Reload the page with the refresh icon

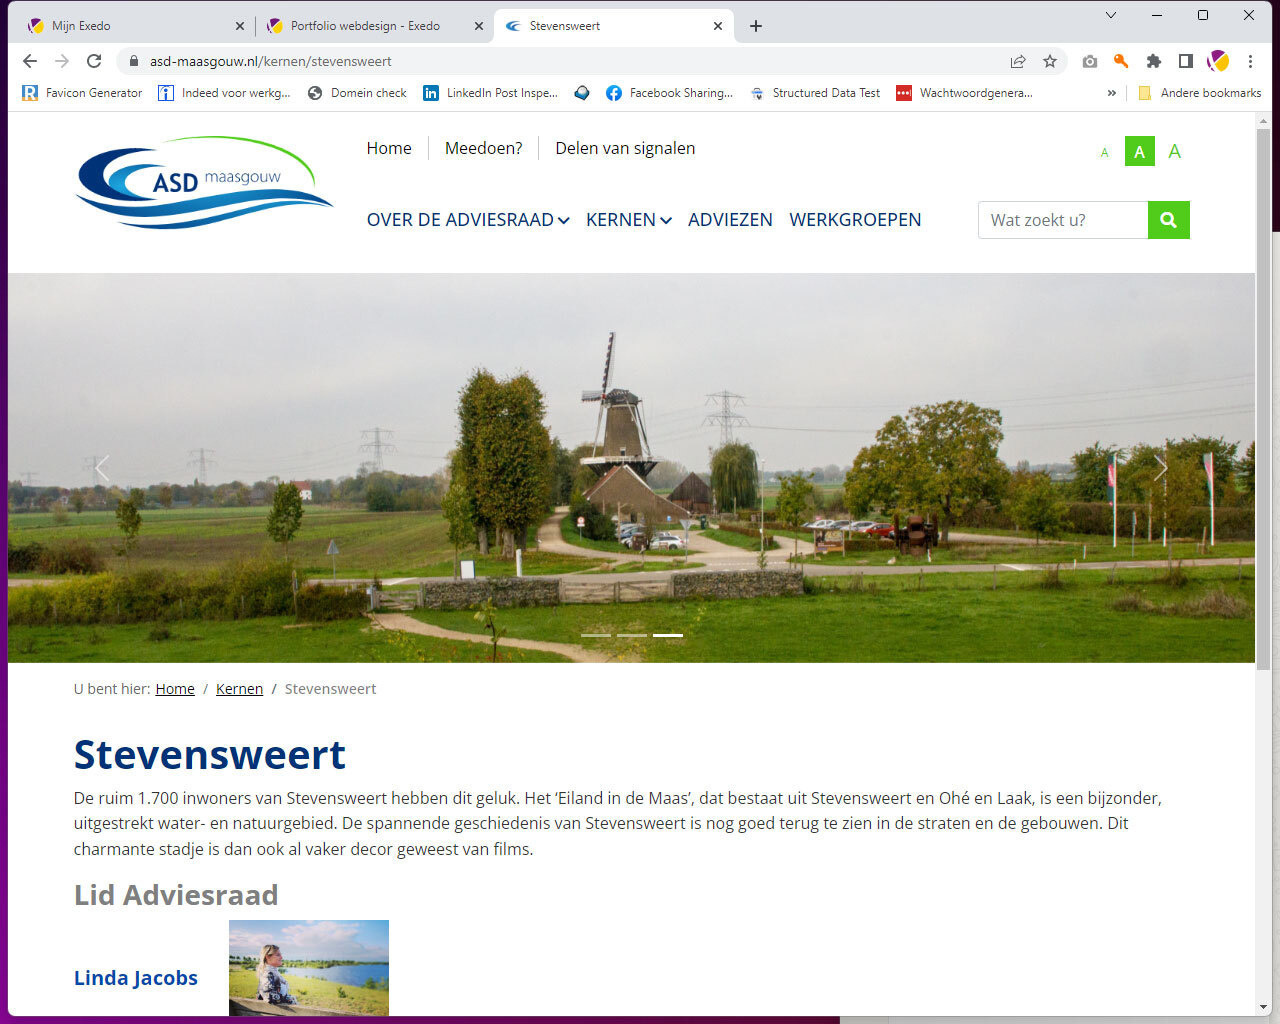point(94,61)
